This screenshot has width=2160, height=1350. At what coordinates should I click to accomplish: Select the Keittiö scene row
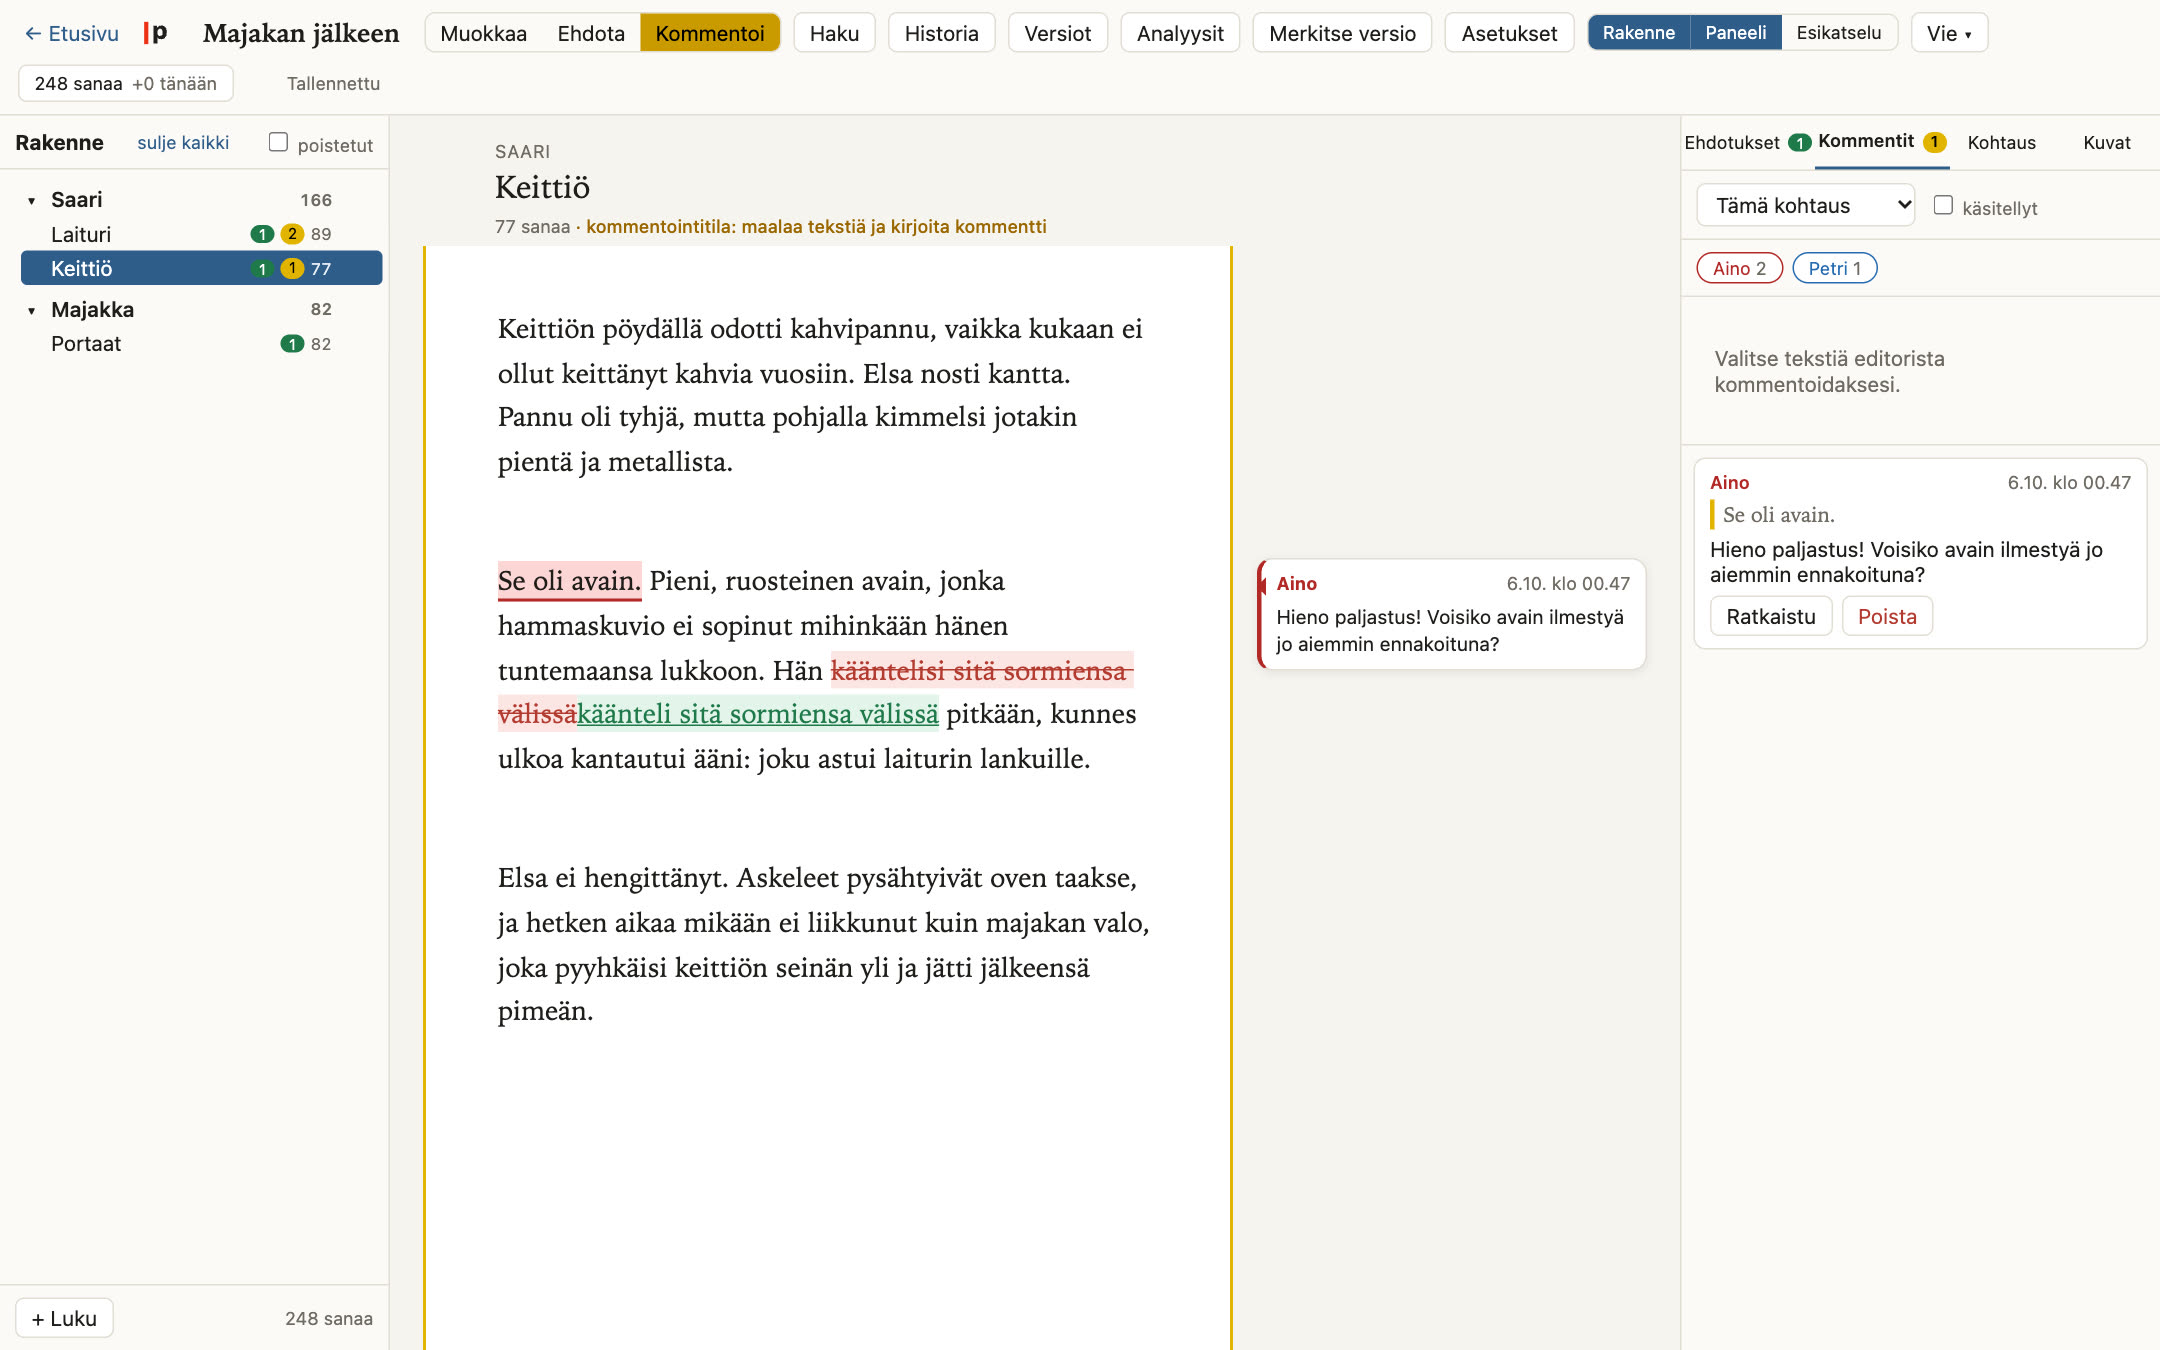pyautogui.click(x=201, y=268)
